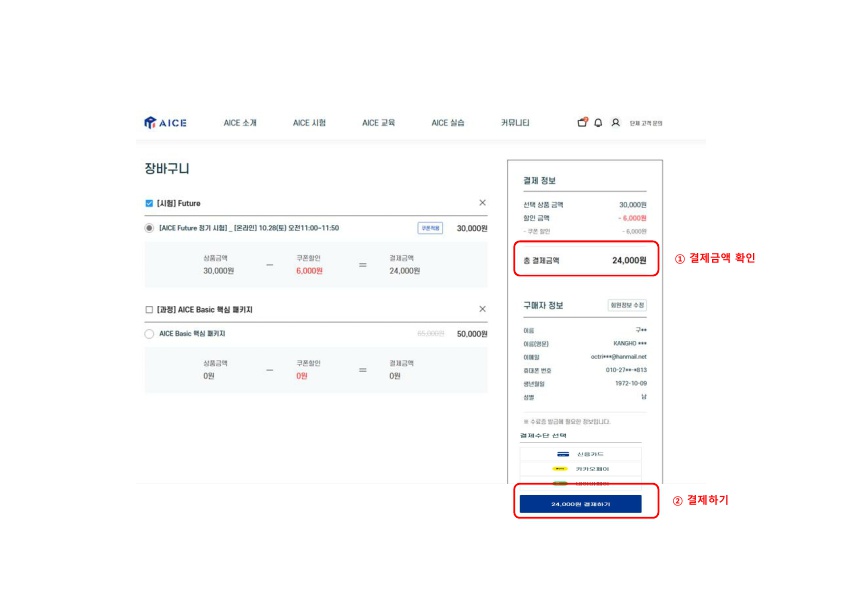Open the AICE 교육 menu
This screenshot has width=842, height=595.
[378, 123]
